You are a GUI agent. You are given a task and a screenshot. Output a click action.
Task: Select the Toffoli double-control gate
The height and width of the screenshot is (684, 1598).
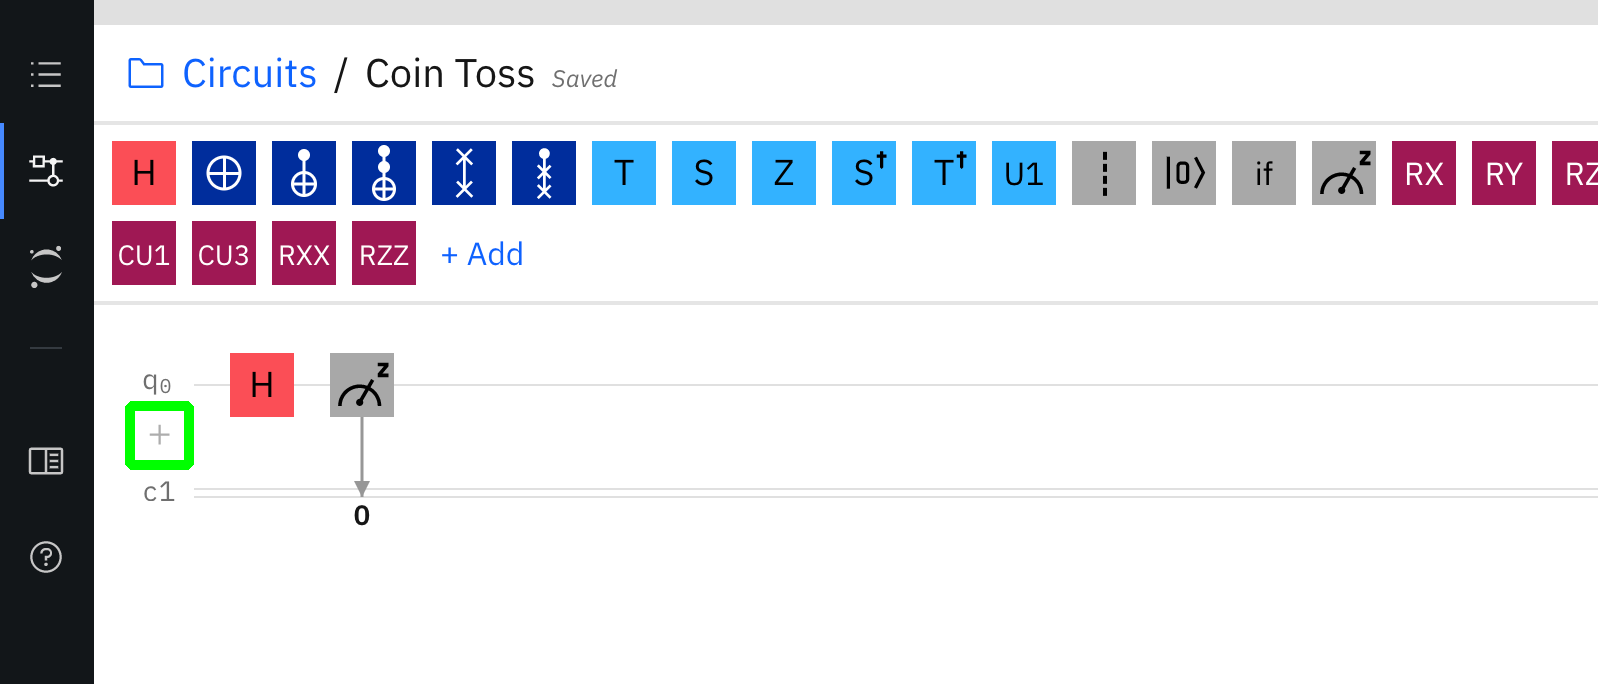click(384, 173)
